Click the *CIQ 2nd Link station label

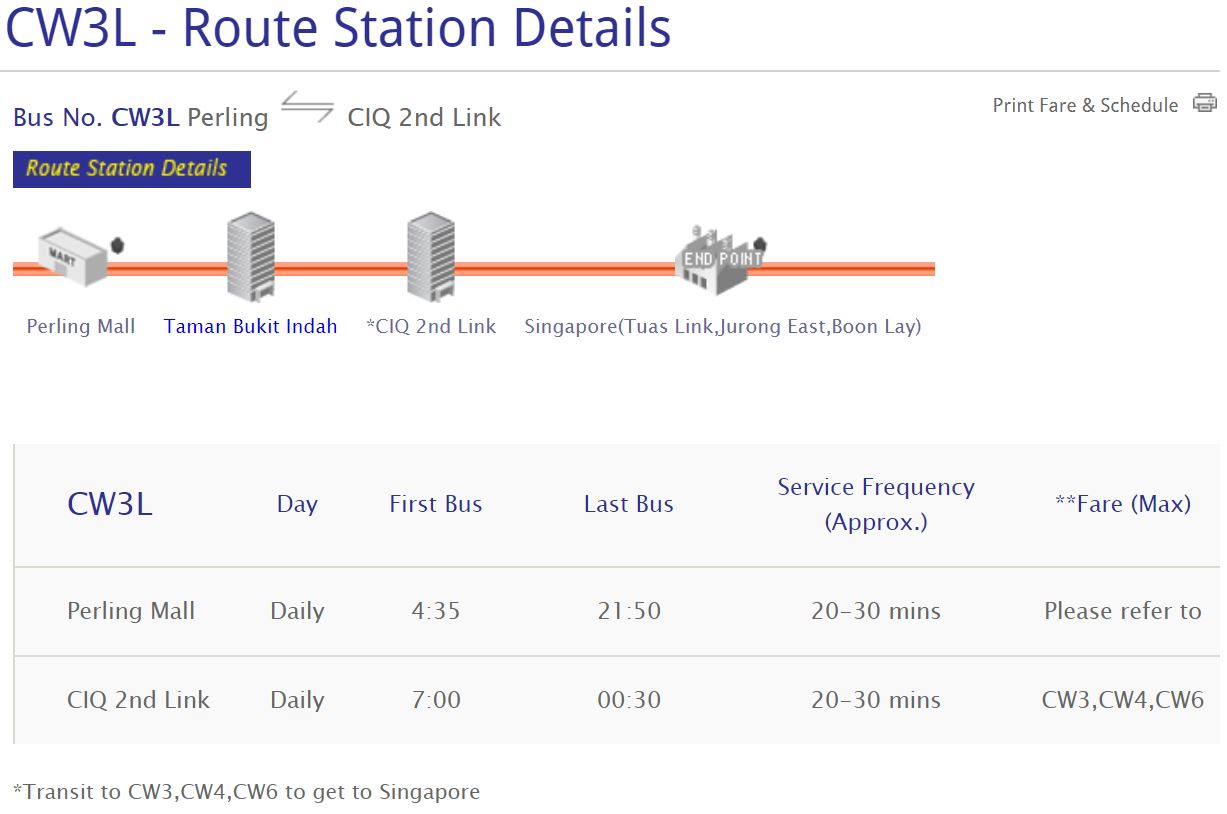(431, 327)
